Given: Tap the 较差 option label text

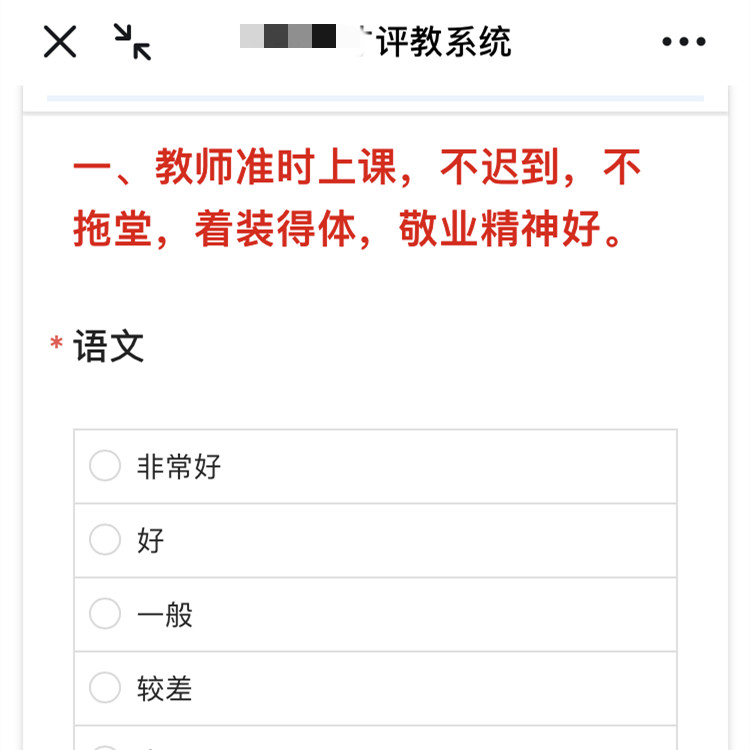Looking at the screenshot, I should (165, 689).
